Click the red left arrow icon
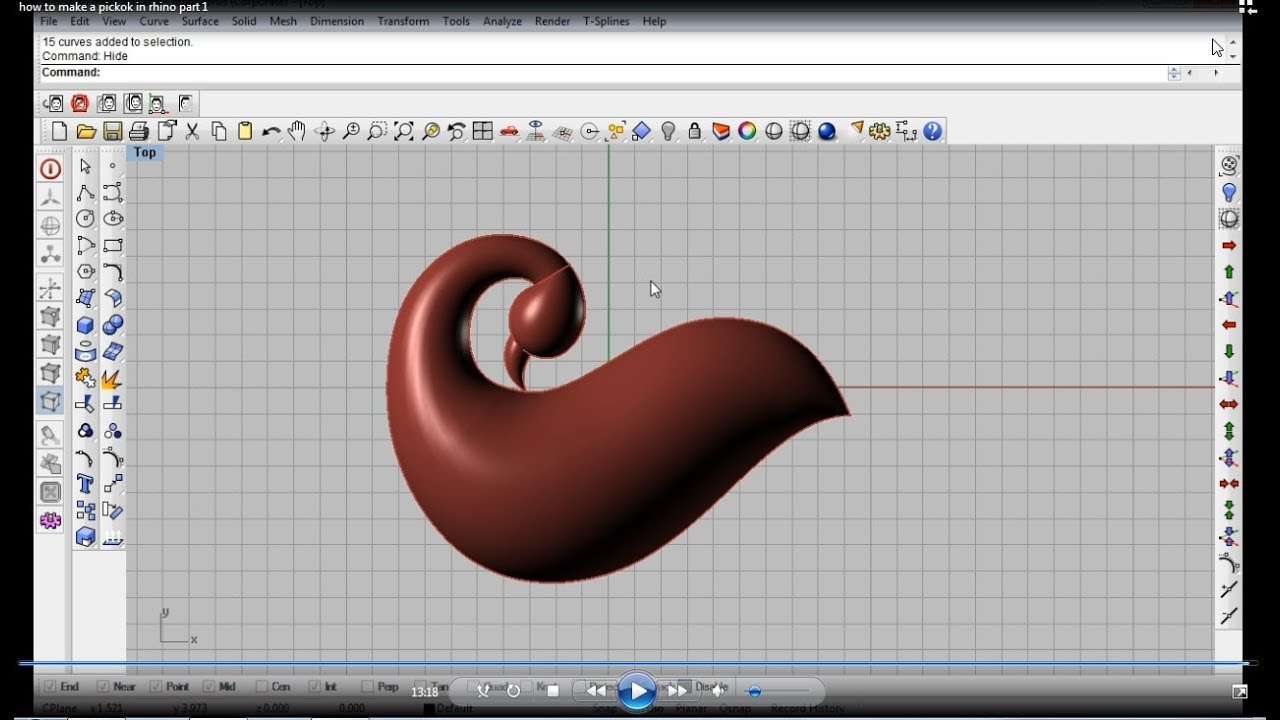 1229,325
